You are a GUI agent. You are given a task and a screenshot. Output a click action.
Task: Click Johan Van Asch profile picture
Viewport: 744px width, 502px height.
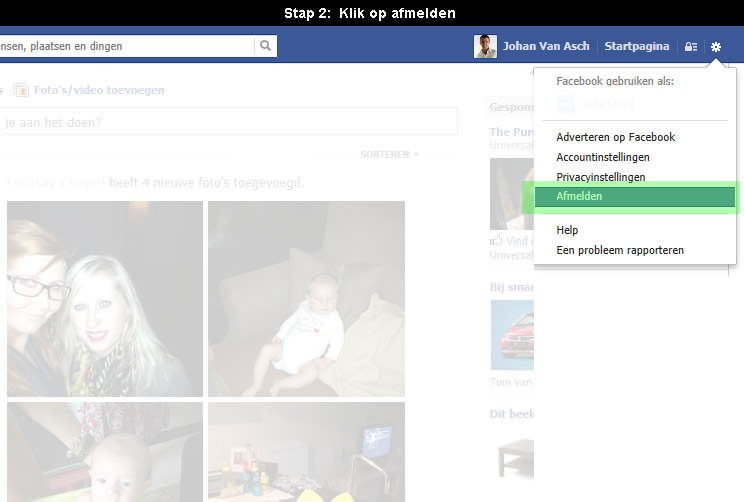click(x=485, y=46)
